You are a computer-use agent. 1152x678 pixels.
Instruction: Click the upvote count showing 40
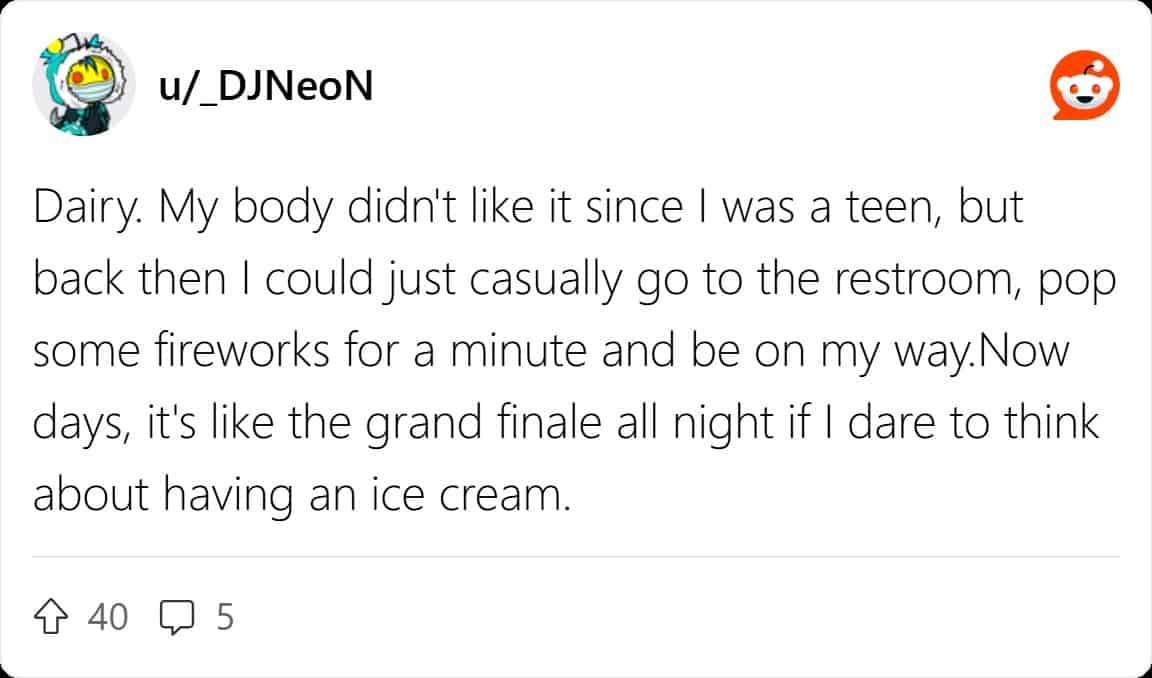(108, 618)
